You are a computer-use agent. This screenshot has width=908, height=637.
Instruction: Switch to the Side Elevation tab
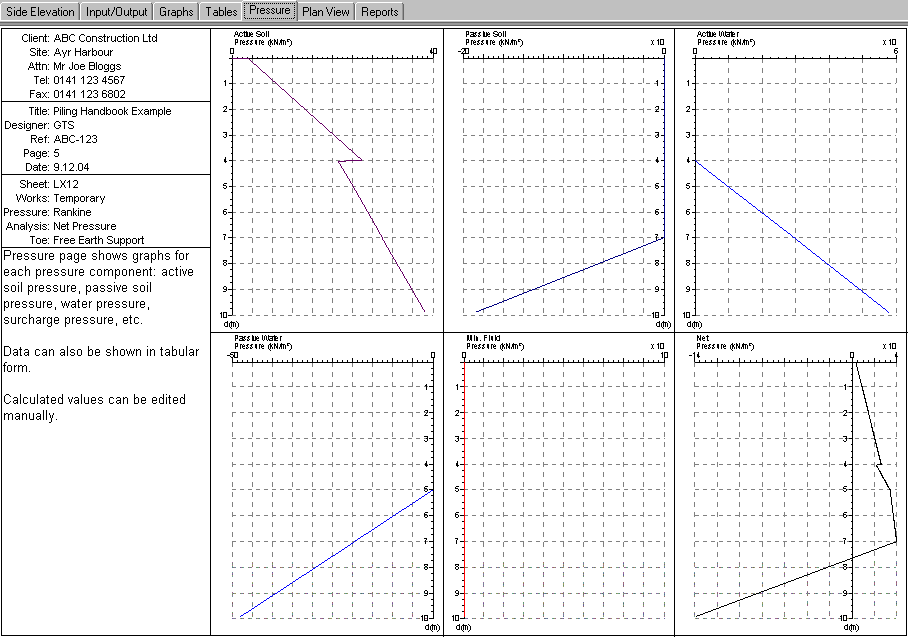pyautogui.click(x=40, y=12)
